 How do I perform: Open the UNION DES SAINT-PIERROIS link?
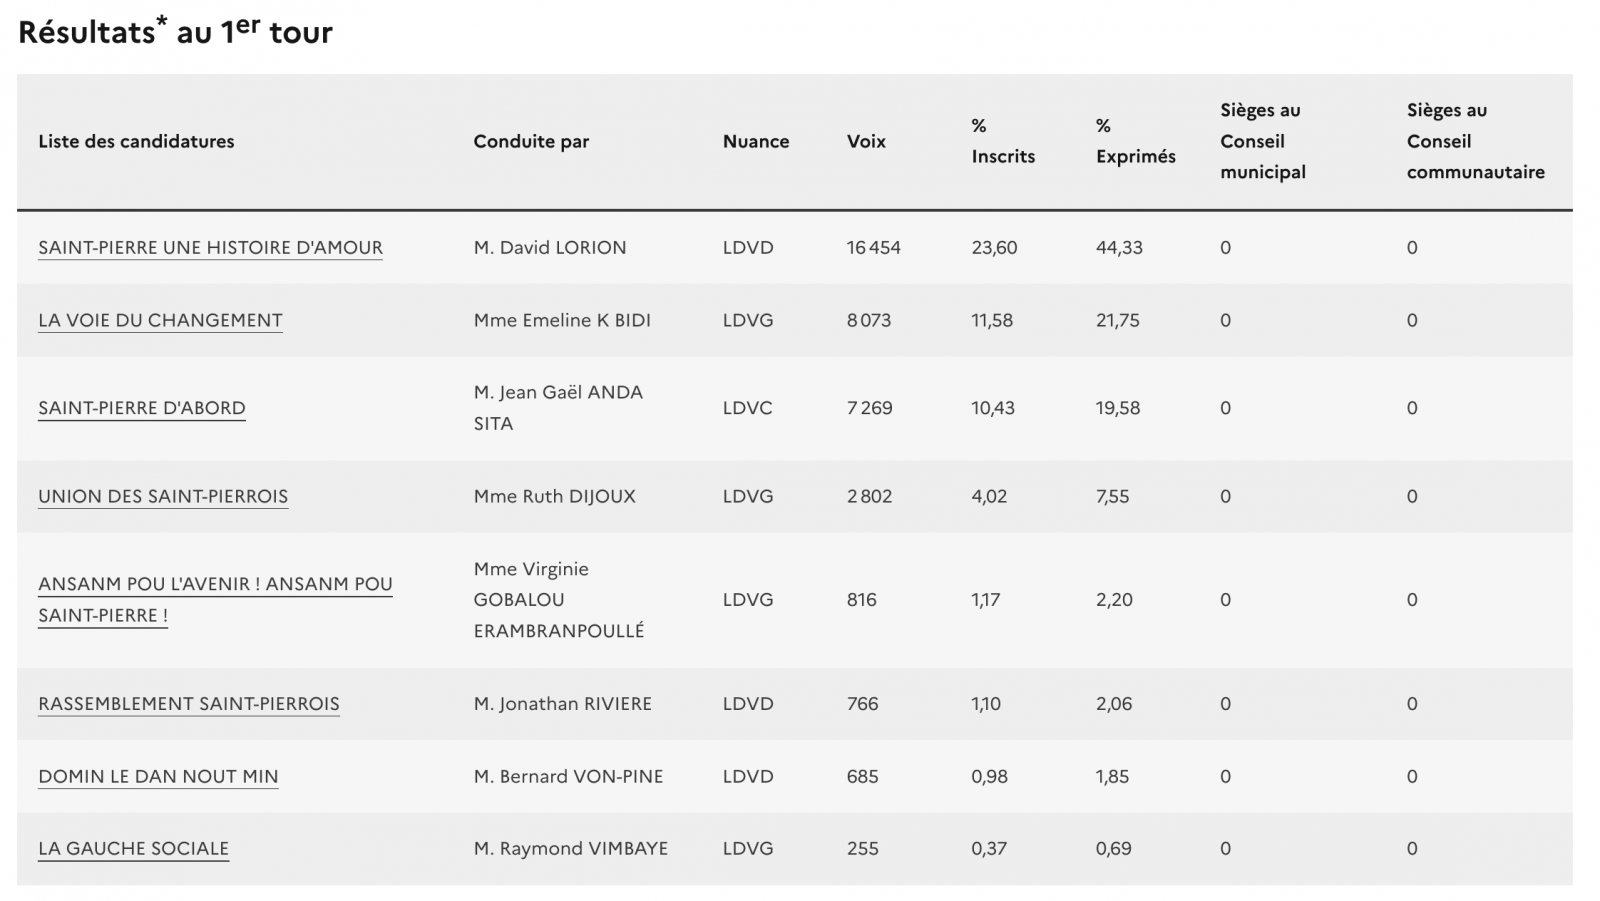[163, 497]
